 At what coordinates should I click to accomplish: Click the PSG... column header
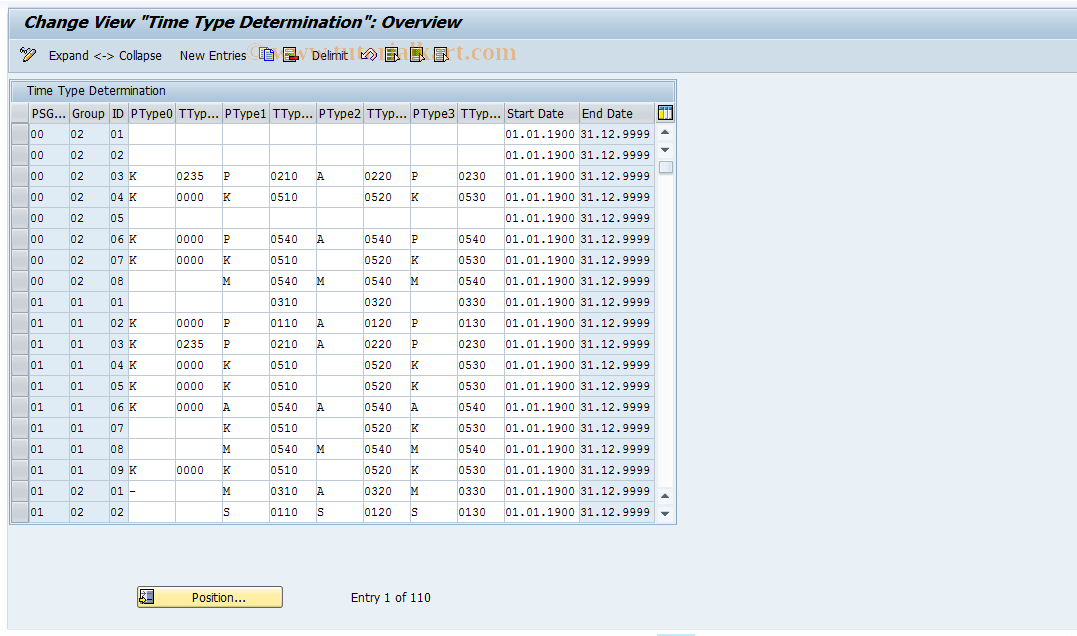[x=49, y=114]
